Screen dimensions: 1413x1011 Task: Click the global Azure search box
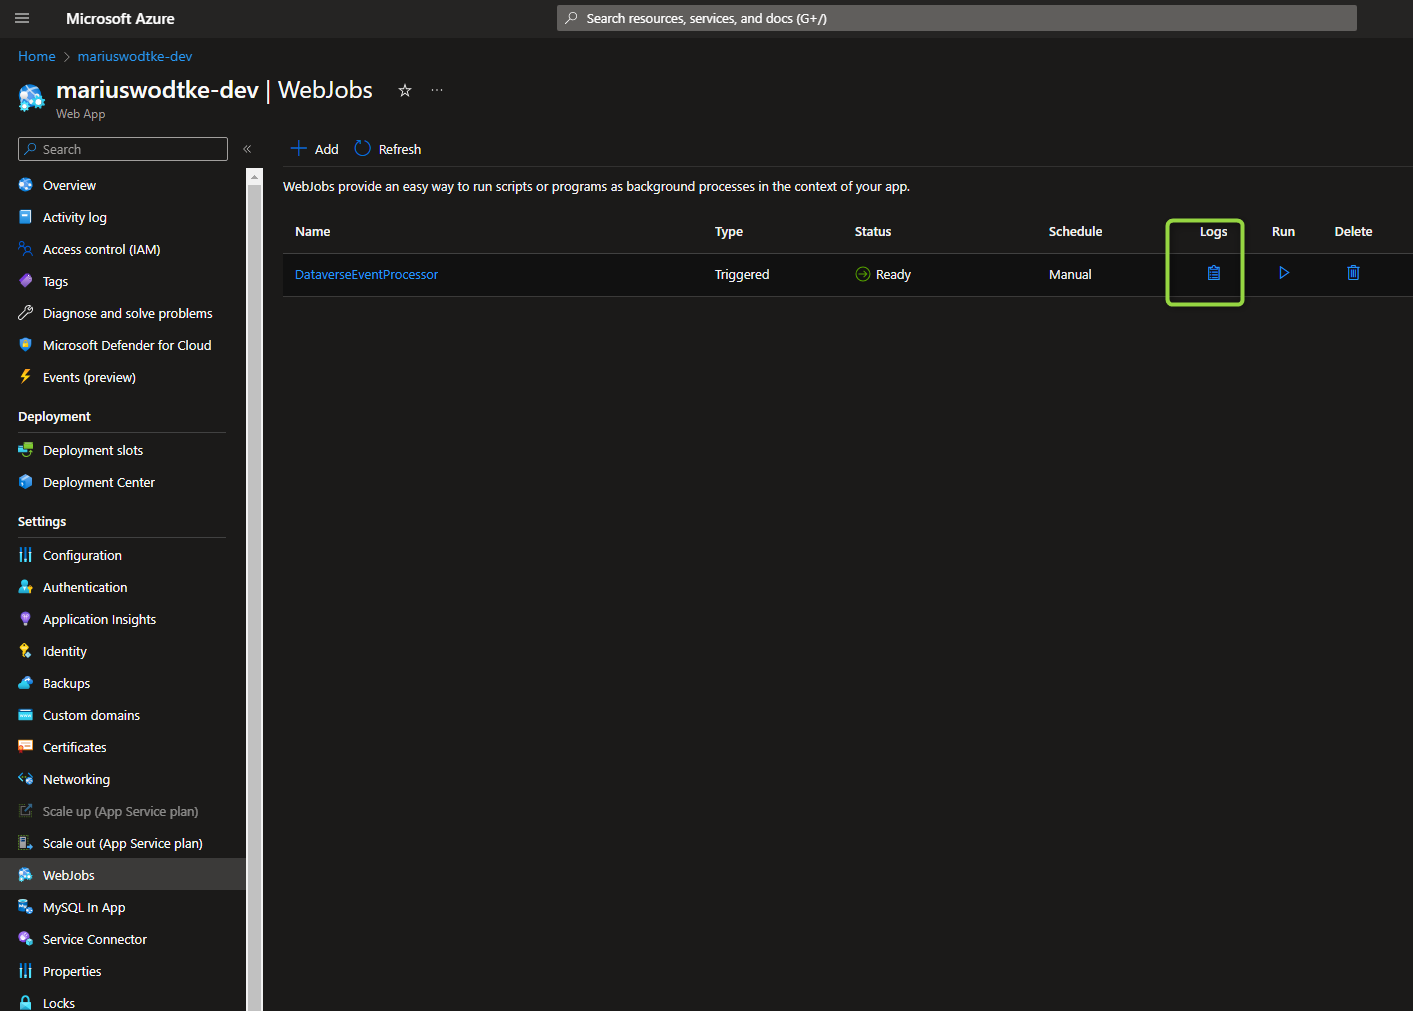click(x=956, y=18)
